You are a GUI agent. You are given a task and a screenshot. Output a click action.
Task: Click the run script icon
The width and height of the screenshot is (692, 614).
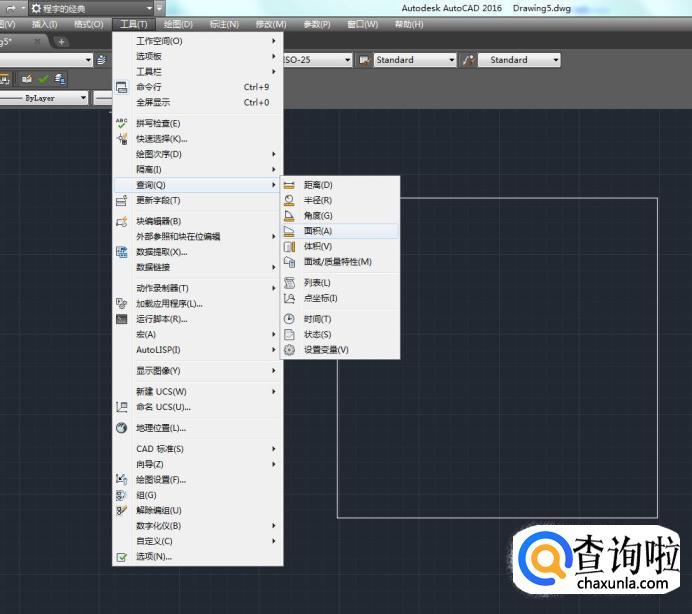tap(121, 319)
